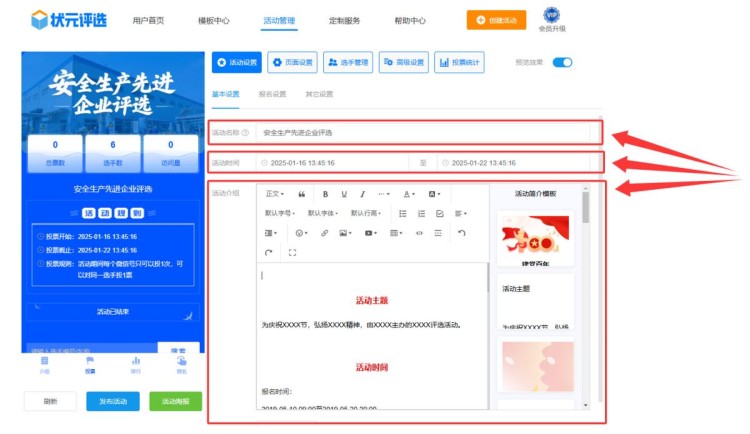Open the 正文 paragraph style dropdown

point(275,194)
